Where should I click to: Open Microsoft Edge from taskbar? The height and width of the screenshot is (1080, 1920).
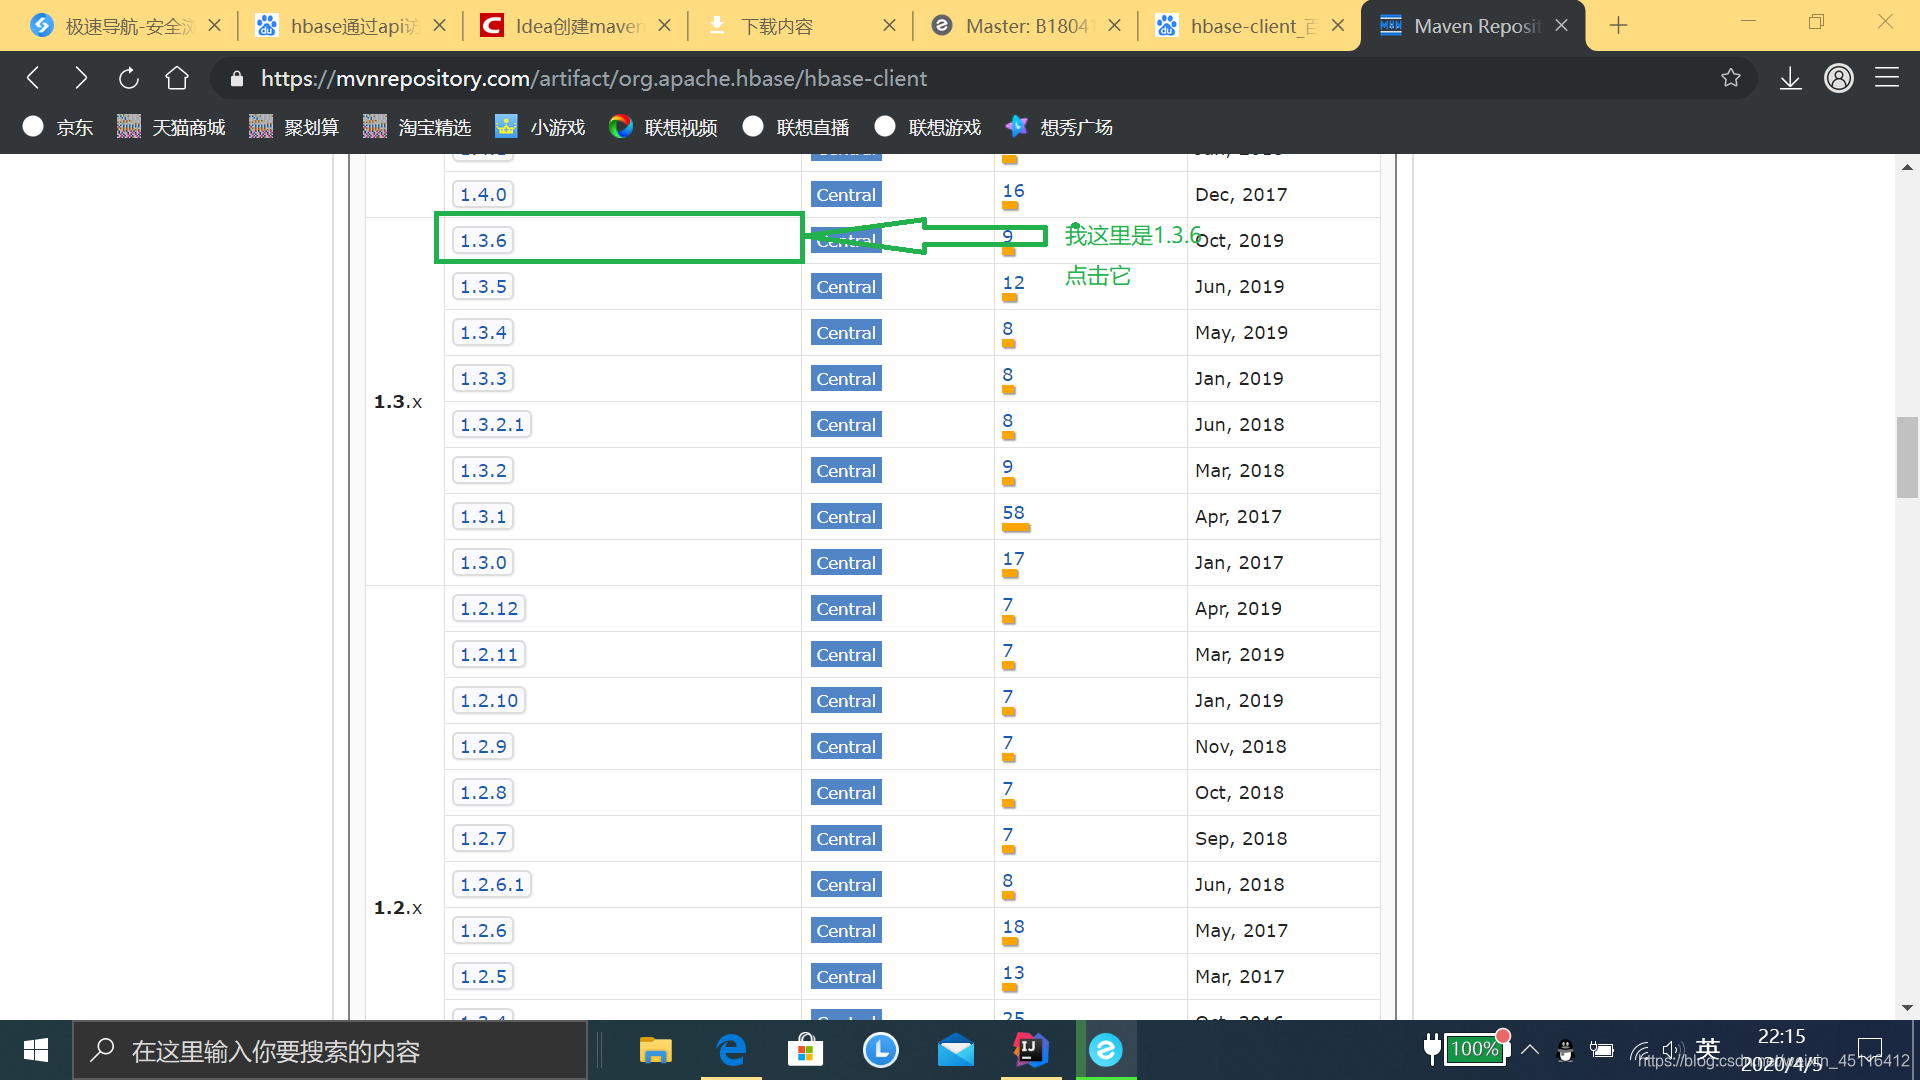(x=731, y=1050)
